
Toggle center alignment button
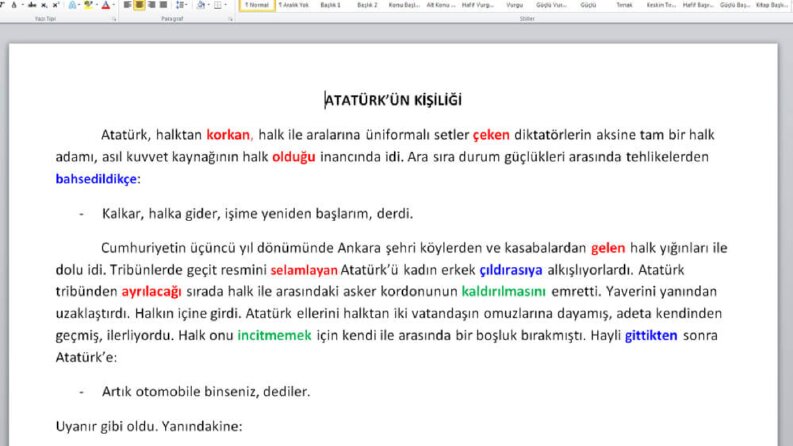[139, 5]
